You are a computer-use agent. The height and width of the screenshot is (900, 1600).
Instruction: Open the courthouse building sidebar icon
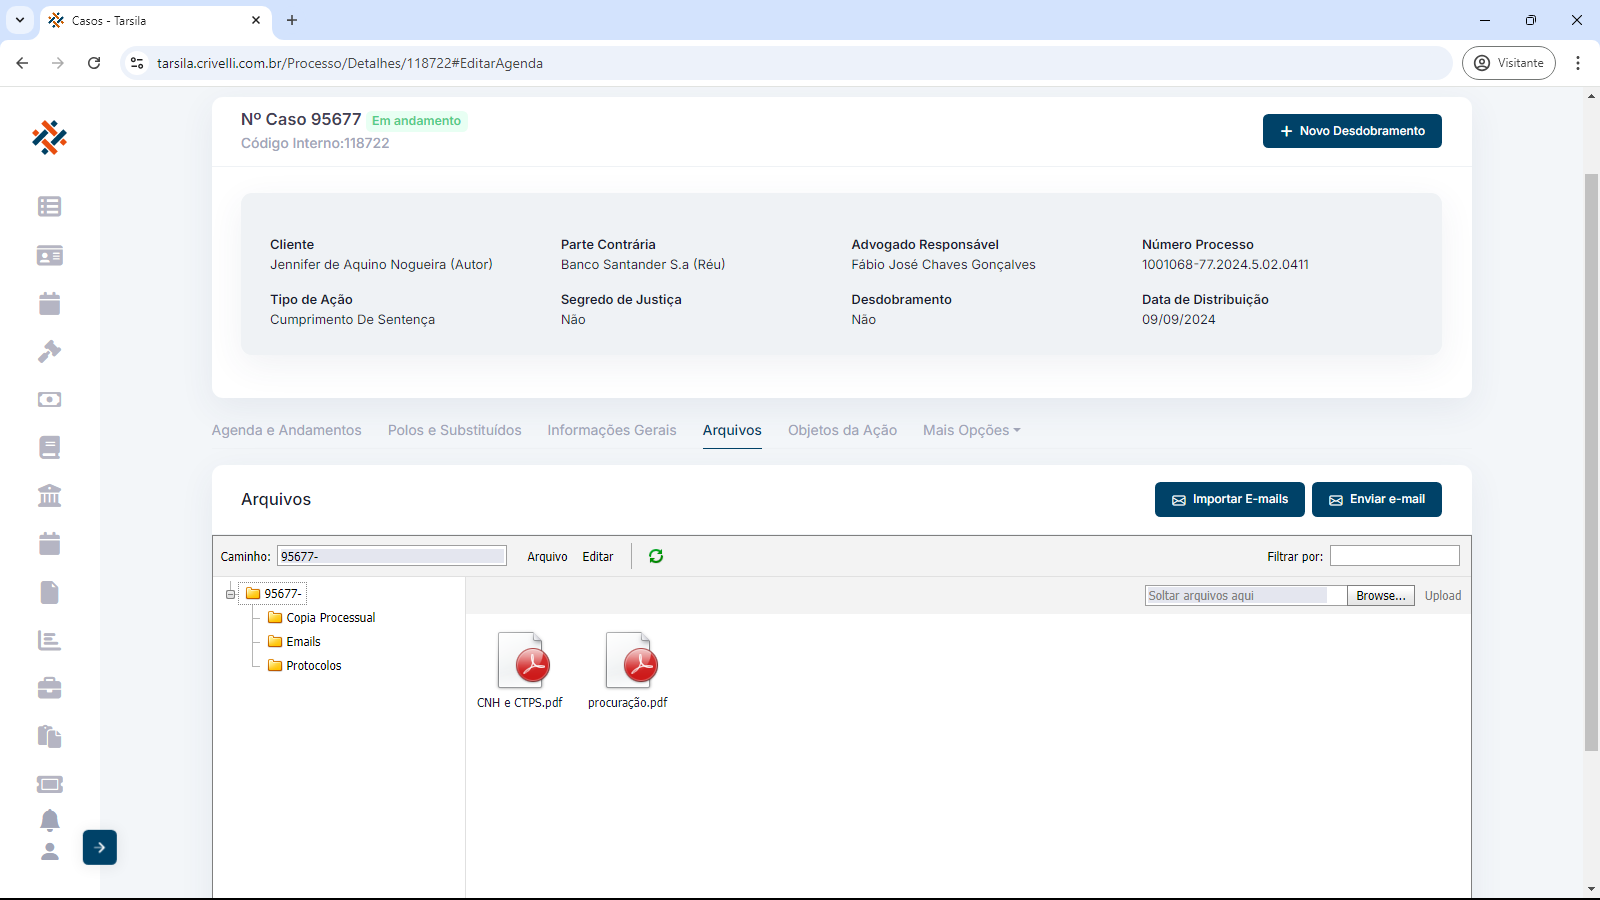[49, 495]
